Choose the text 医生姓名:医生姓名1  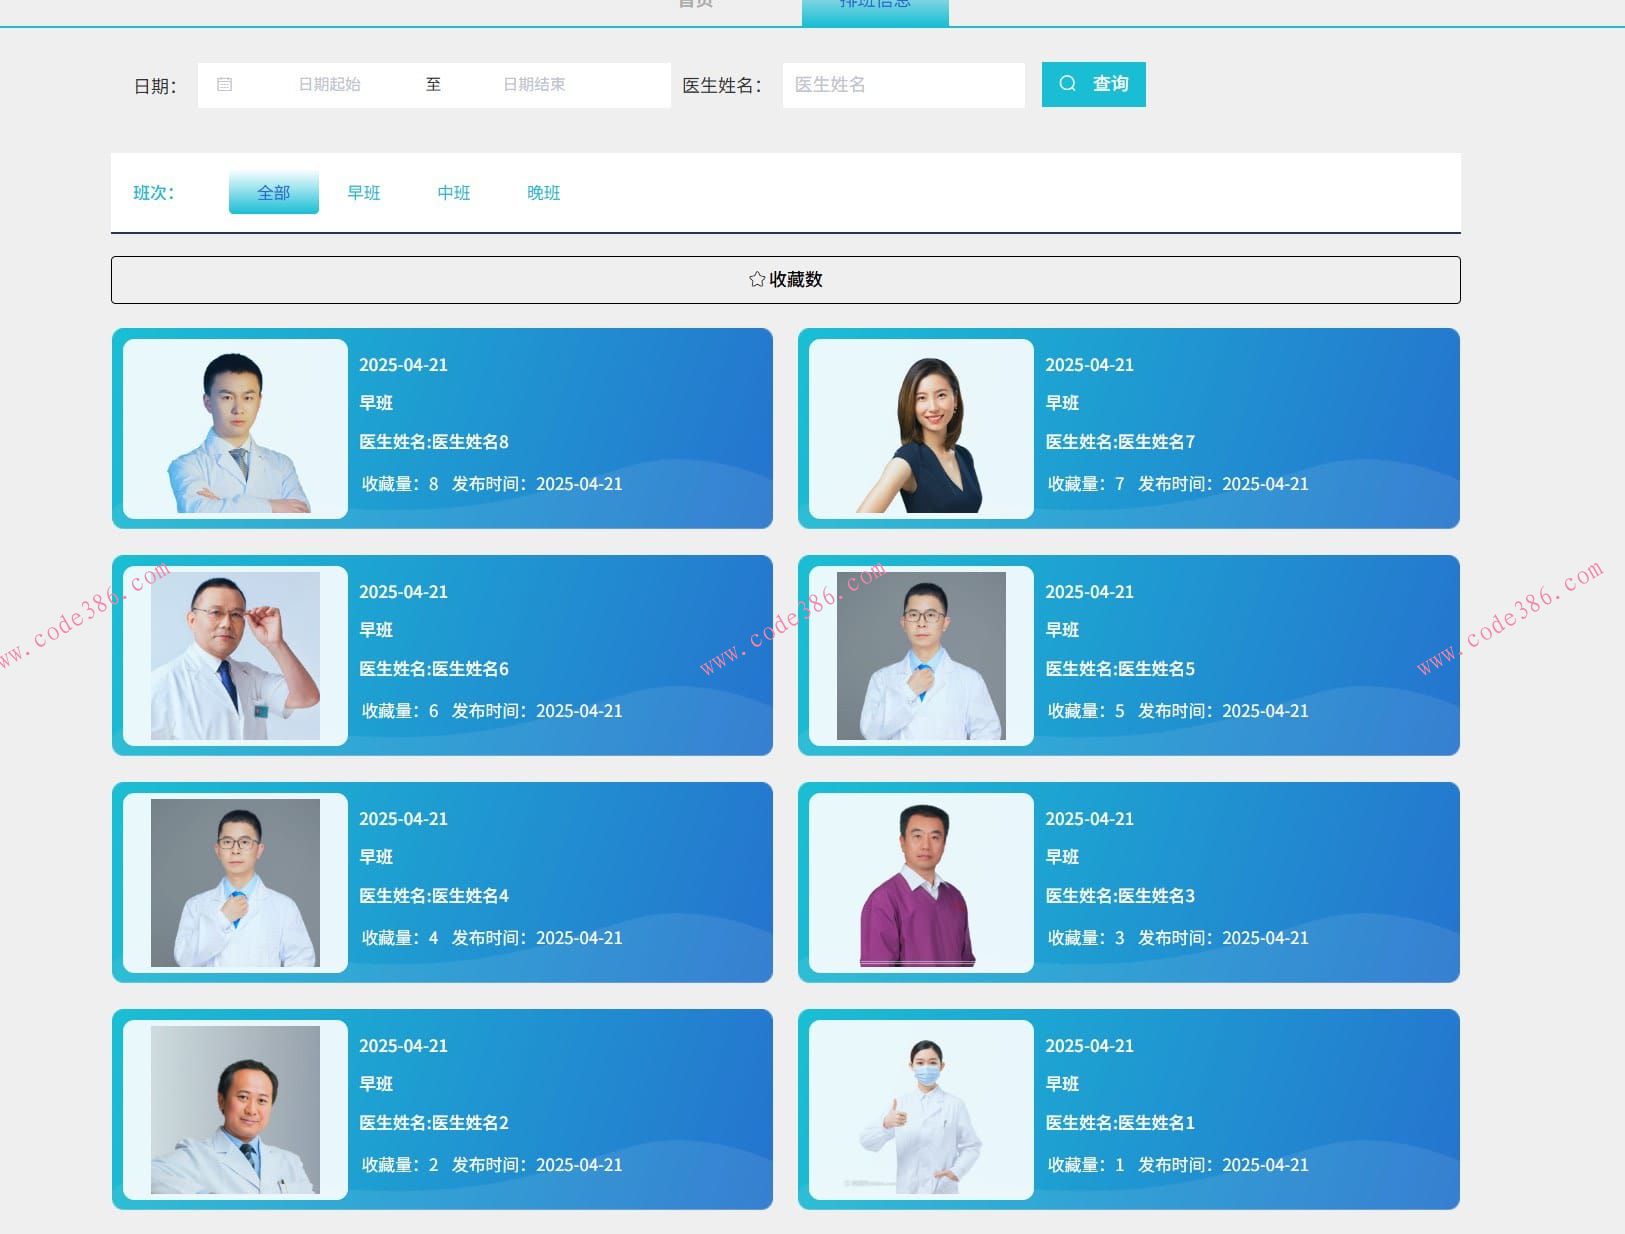coord(1120,1123)
